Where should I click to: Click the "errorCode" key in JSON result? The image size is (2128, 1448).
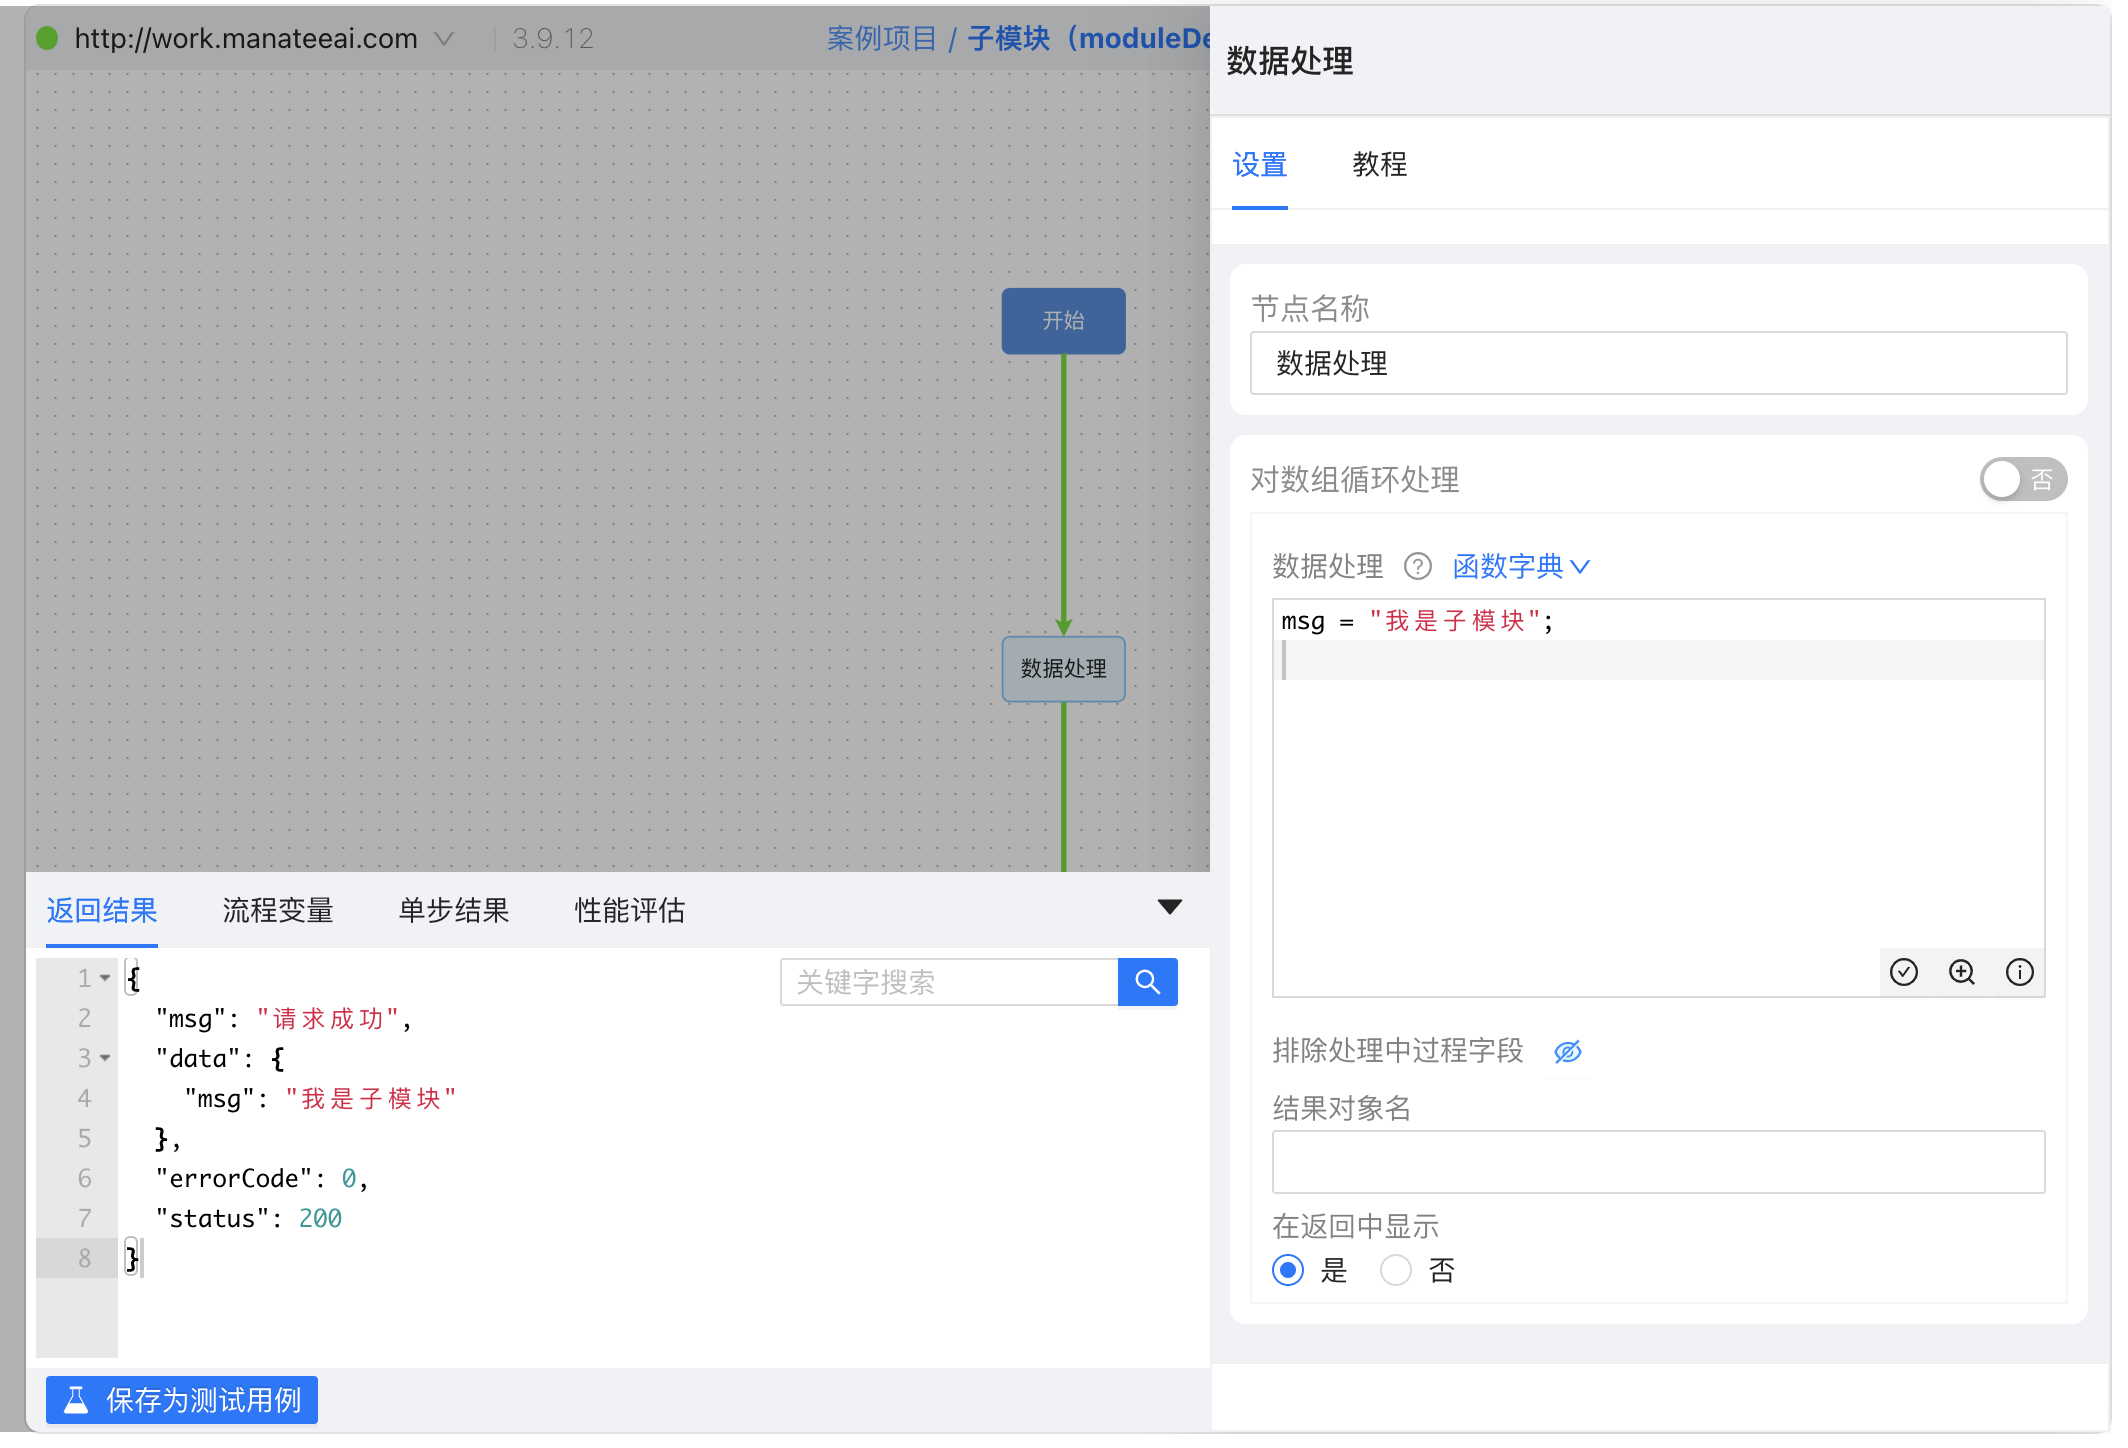pyautogui.click(x=234, y=1179)
